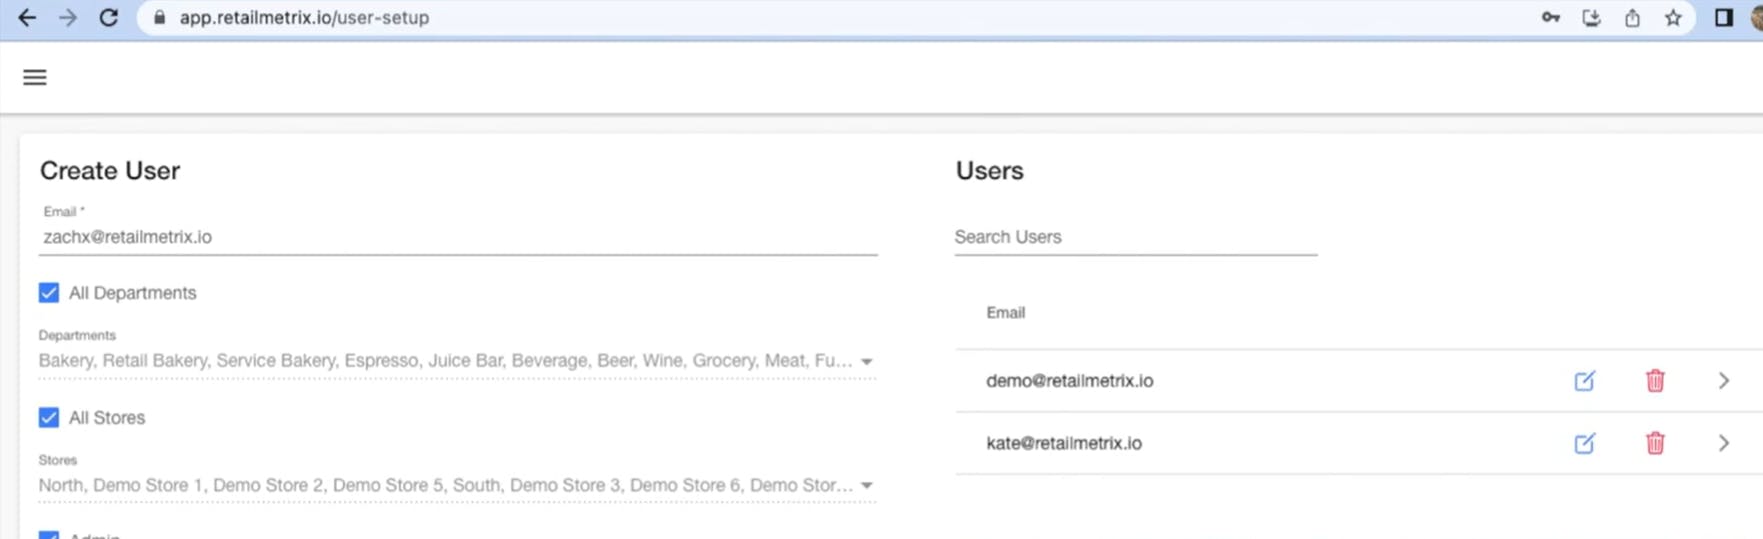The width and height of the screenshot is (1763, 539).
Task: Open the saved passwords key icon
Action: tap(1551, 18)
